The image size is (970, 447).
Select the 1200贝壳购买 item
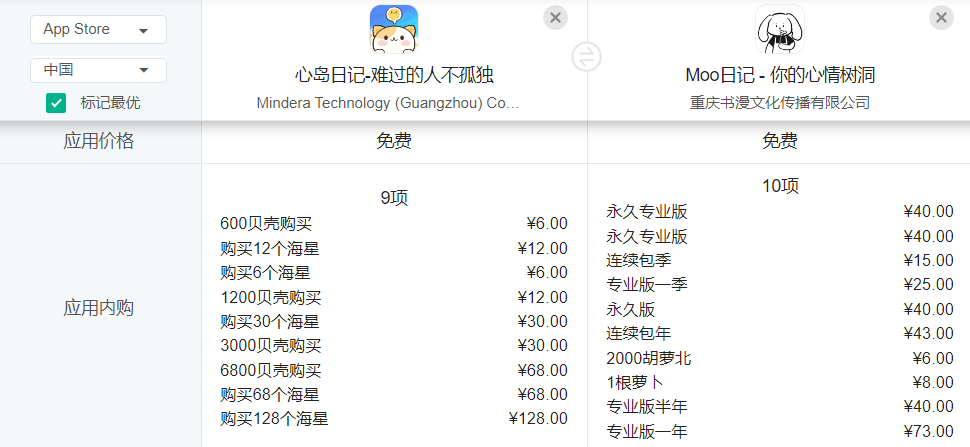pyautogui.click(x=271, y=297)
